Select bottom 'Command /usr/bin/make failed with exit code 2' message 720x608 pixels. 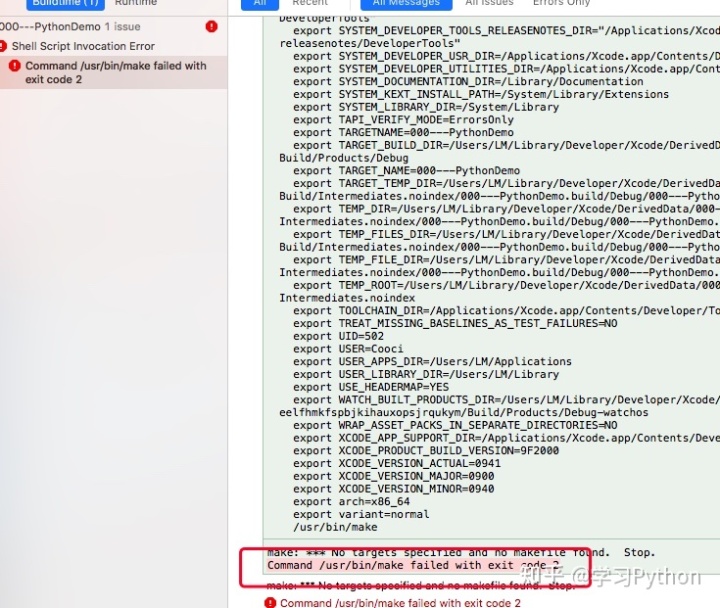point(400,603)
